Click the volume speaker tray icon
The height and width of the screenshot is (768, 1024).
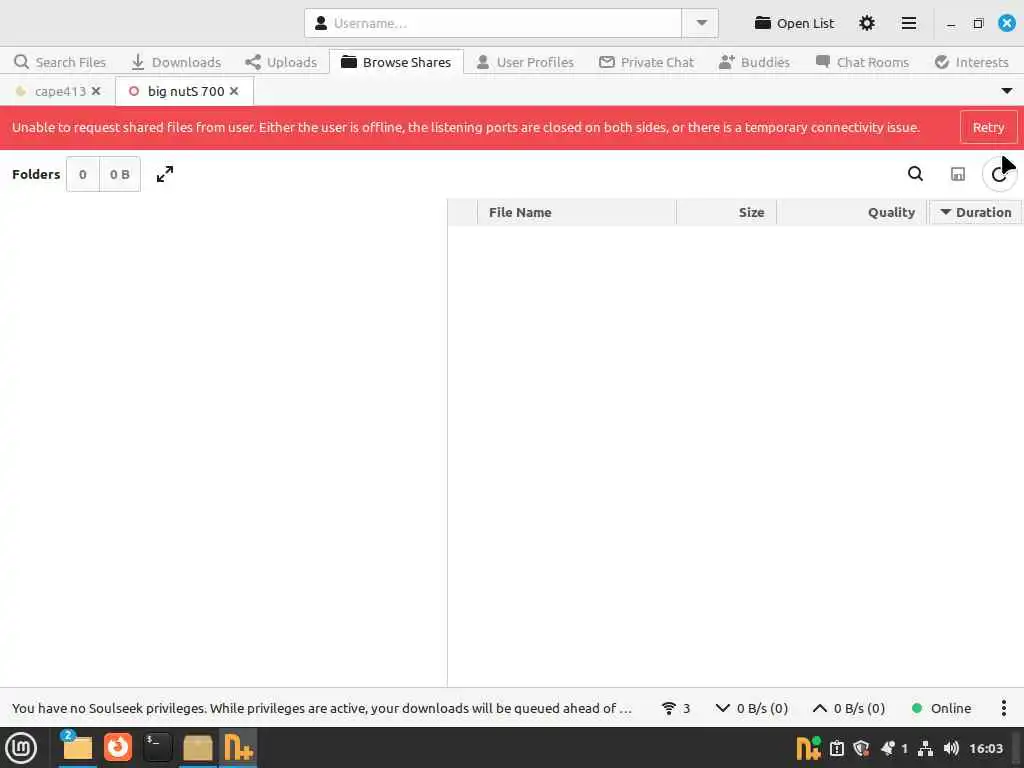952,748
